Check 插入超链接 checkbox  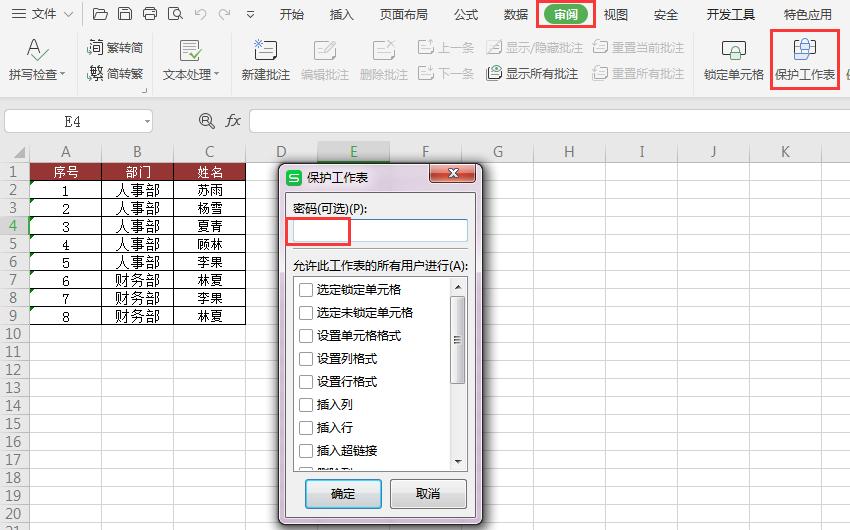coord(306,450)
